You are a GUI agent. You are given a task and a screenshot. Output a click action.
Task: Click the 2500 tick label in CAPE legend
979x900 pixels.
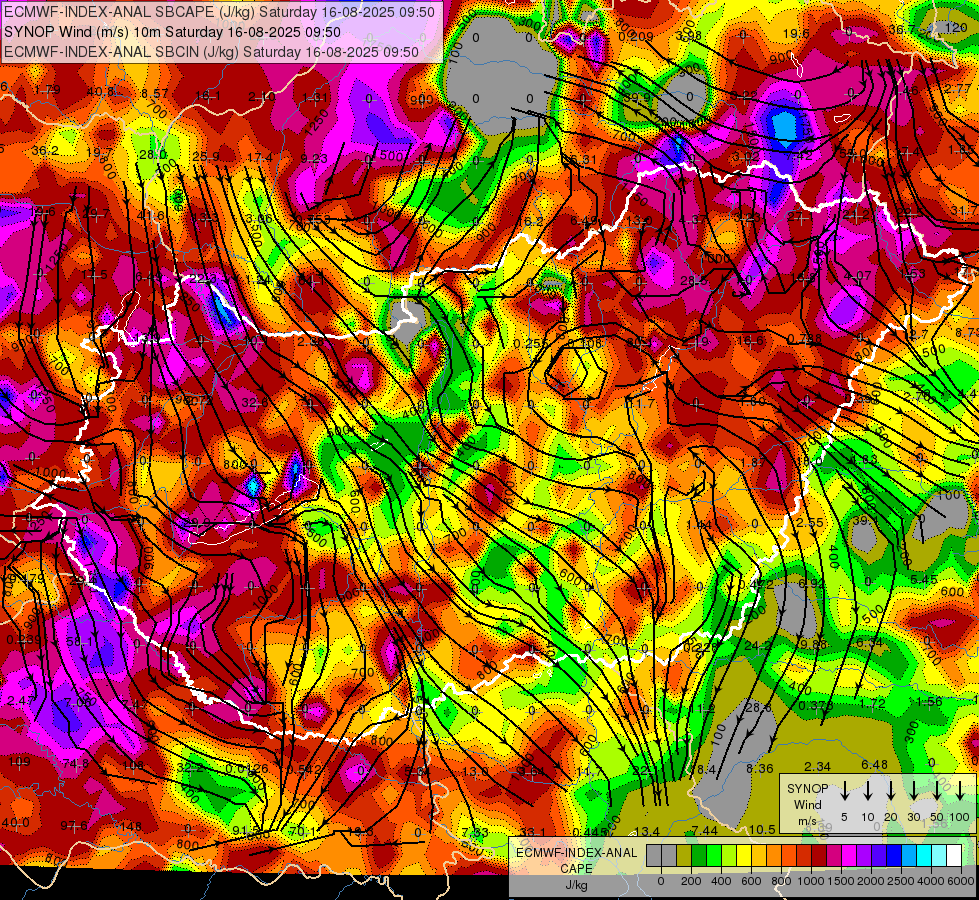(x=902, y=881)
